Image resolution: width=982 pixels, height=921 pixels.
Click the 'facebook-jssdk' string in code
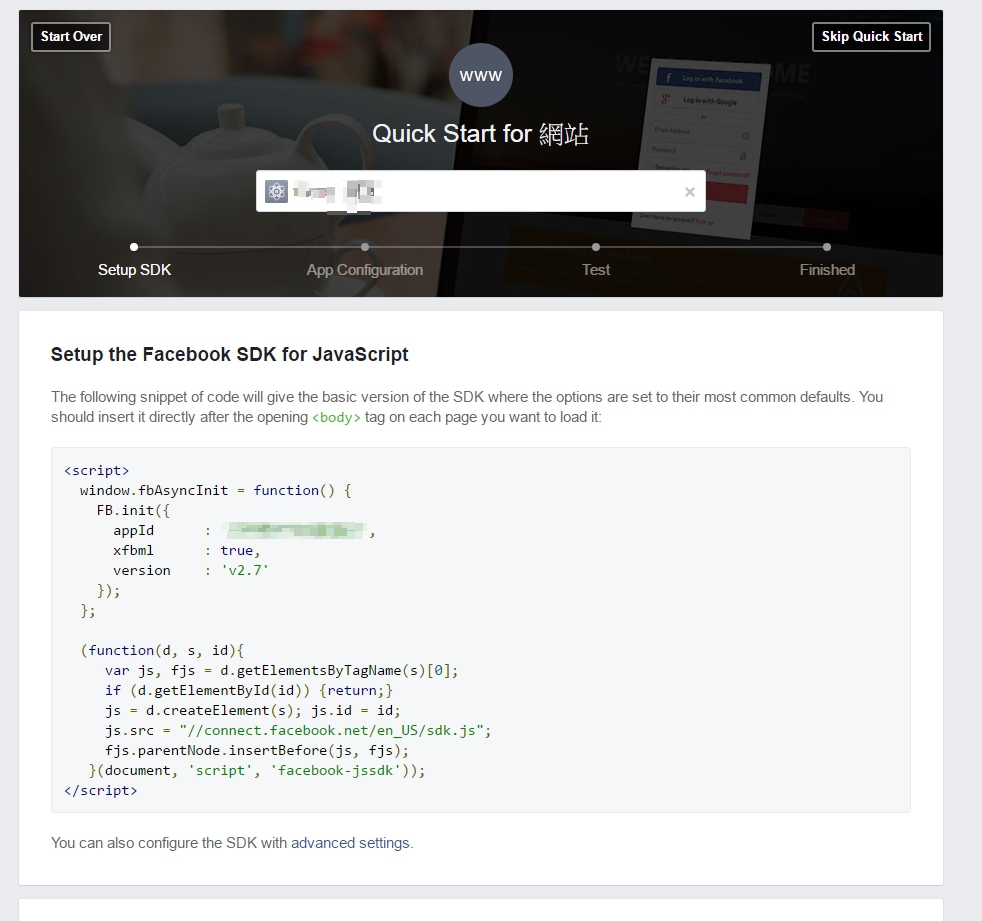335,771
